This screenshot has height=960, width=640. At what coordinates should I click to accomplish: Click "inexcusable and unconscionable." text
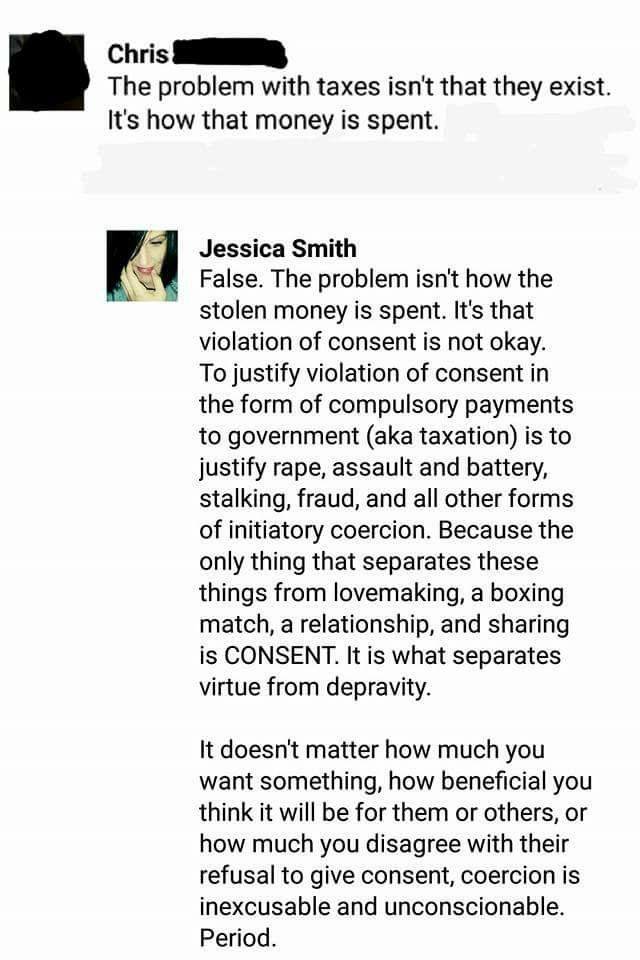[x=382, y=907]
